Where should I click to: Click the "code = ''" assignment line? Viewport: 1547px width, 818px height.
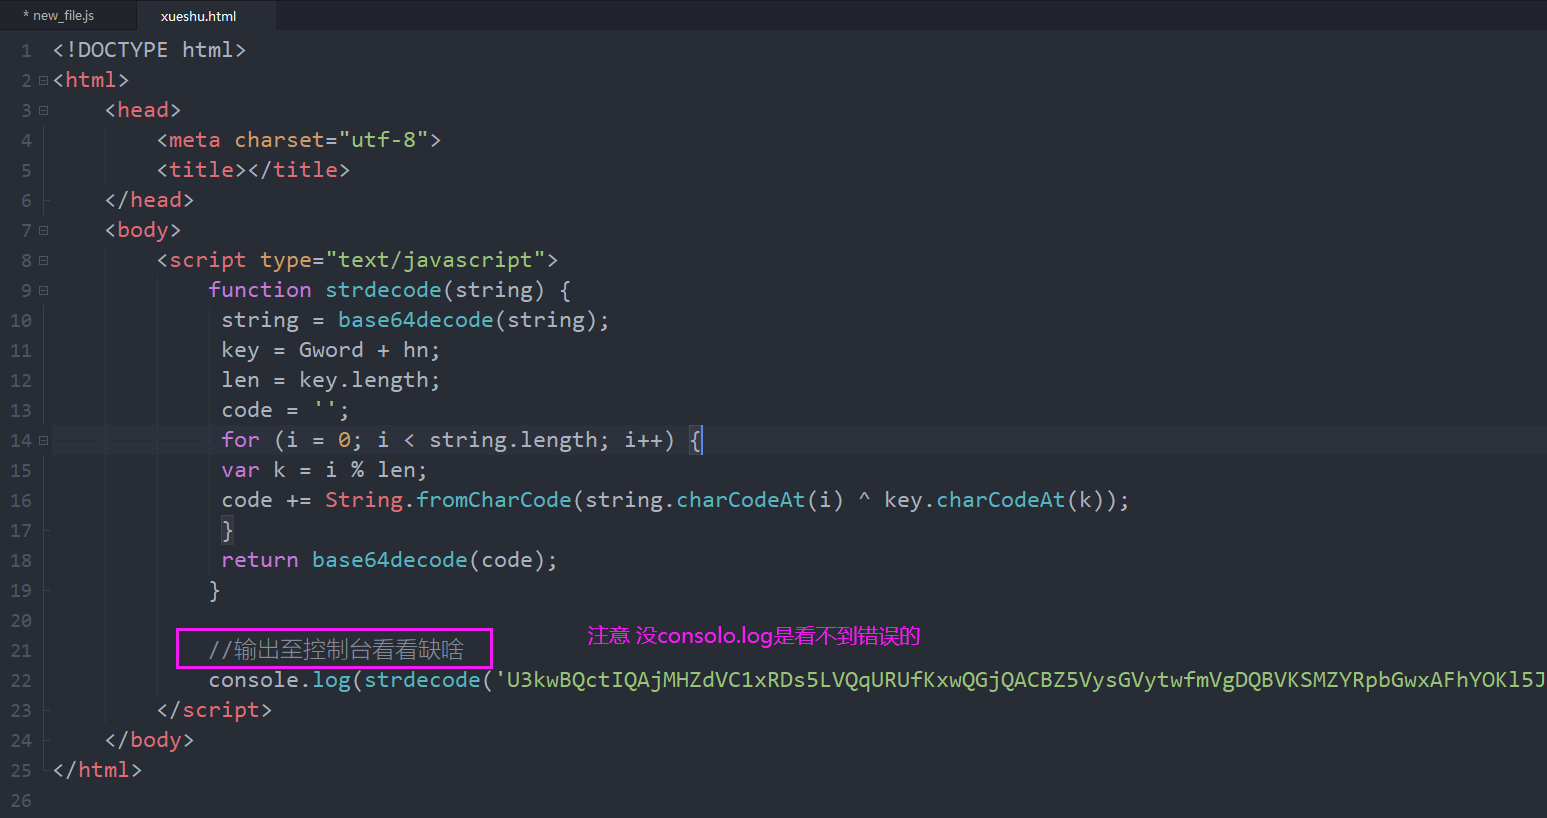(286, 410)
